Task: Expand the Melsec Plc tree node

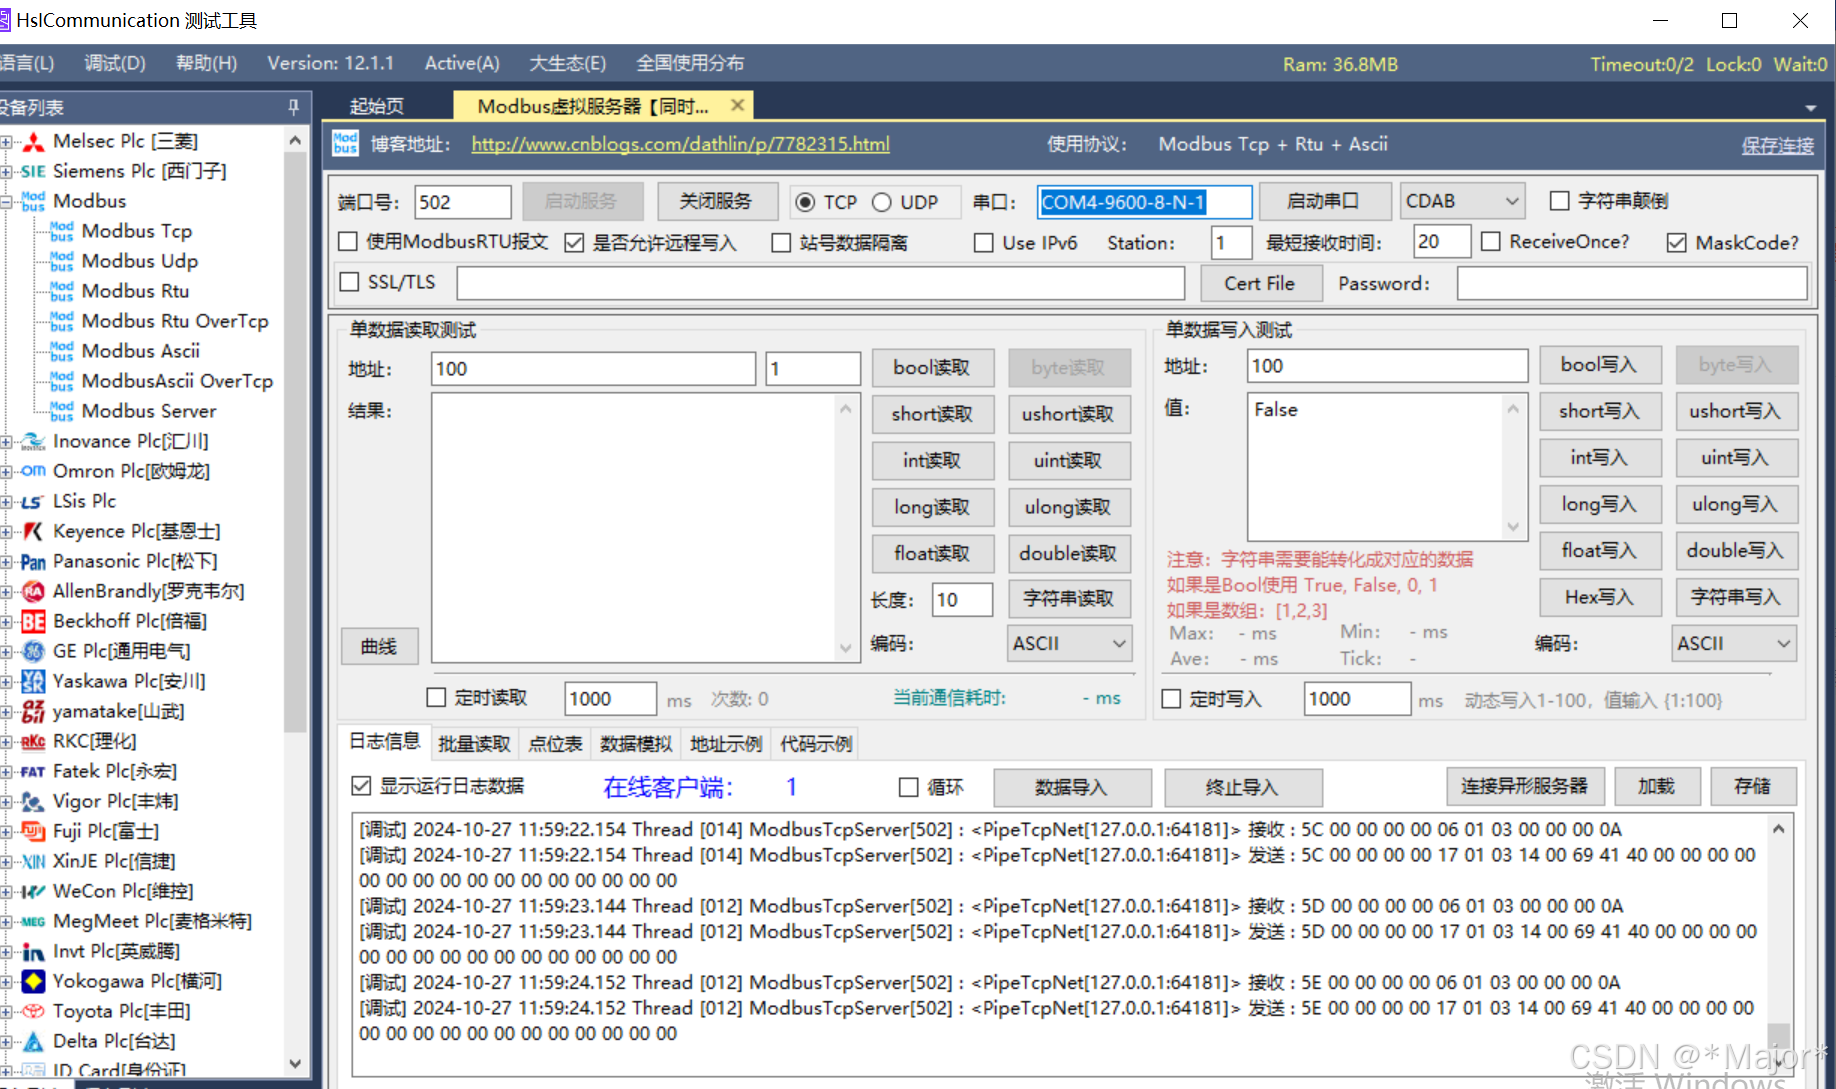Action: [x=5, y=141]
